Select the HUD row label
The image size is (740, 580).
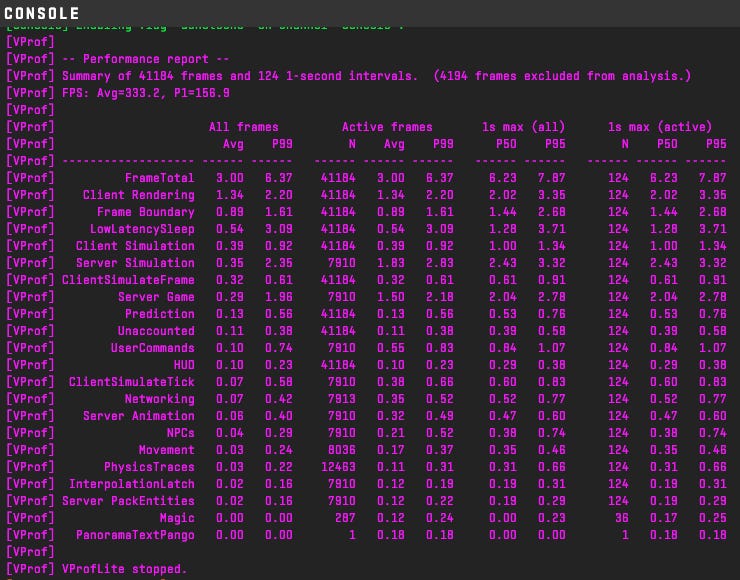coord(184,365)
